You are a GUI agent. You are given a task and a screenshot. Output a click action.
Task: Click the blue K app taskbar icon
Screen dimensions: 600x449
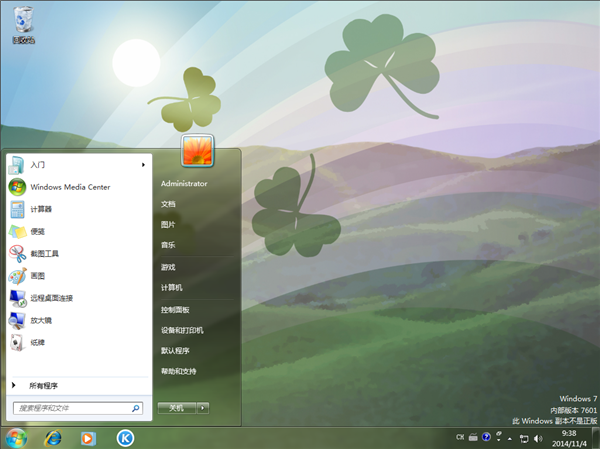(x=126, y=437)
